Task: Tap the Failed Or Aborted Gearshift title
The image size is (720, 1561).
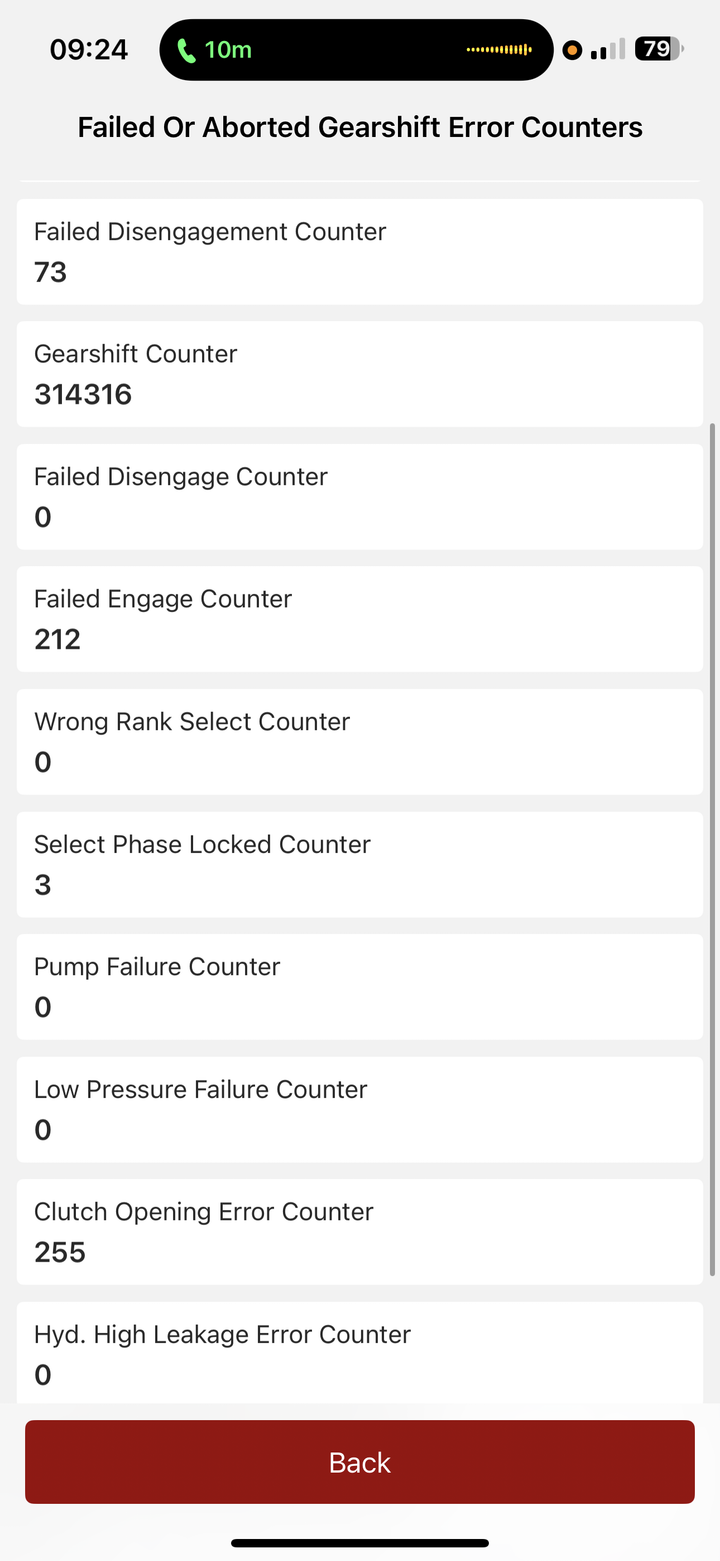Action: [x=360, y=128]
